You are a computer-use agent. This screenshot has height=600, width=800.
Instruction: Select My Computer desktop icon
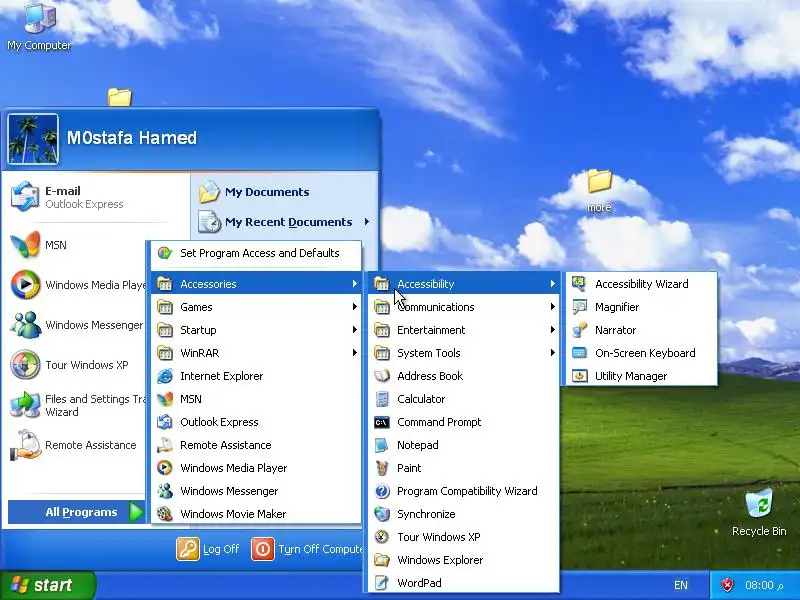coord(39,26)
